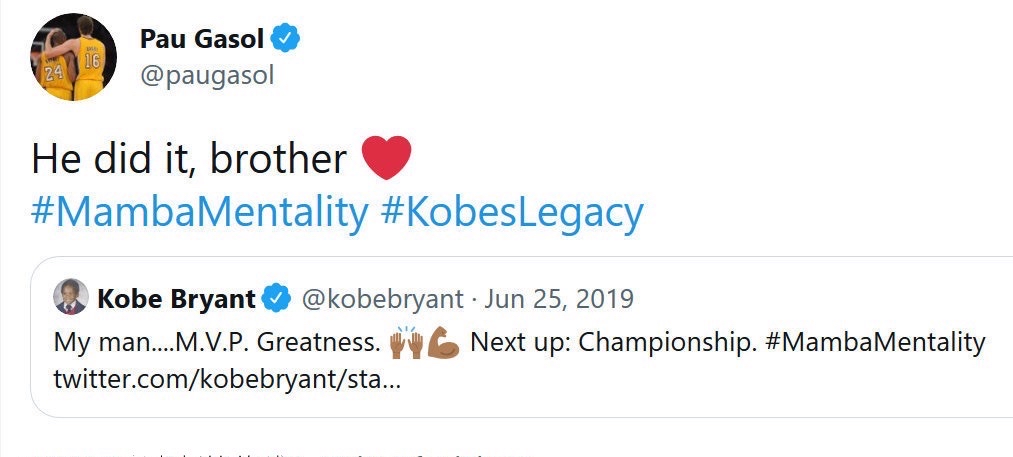This screenshot has width=1013, height=457.
Task: Open the #KobesLegacy hashtag
Action: tap(512, 212)
